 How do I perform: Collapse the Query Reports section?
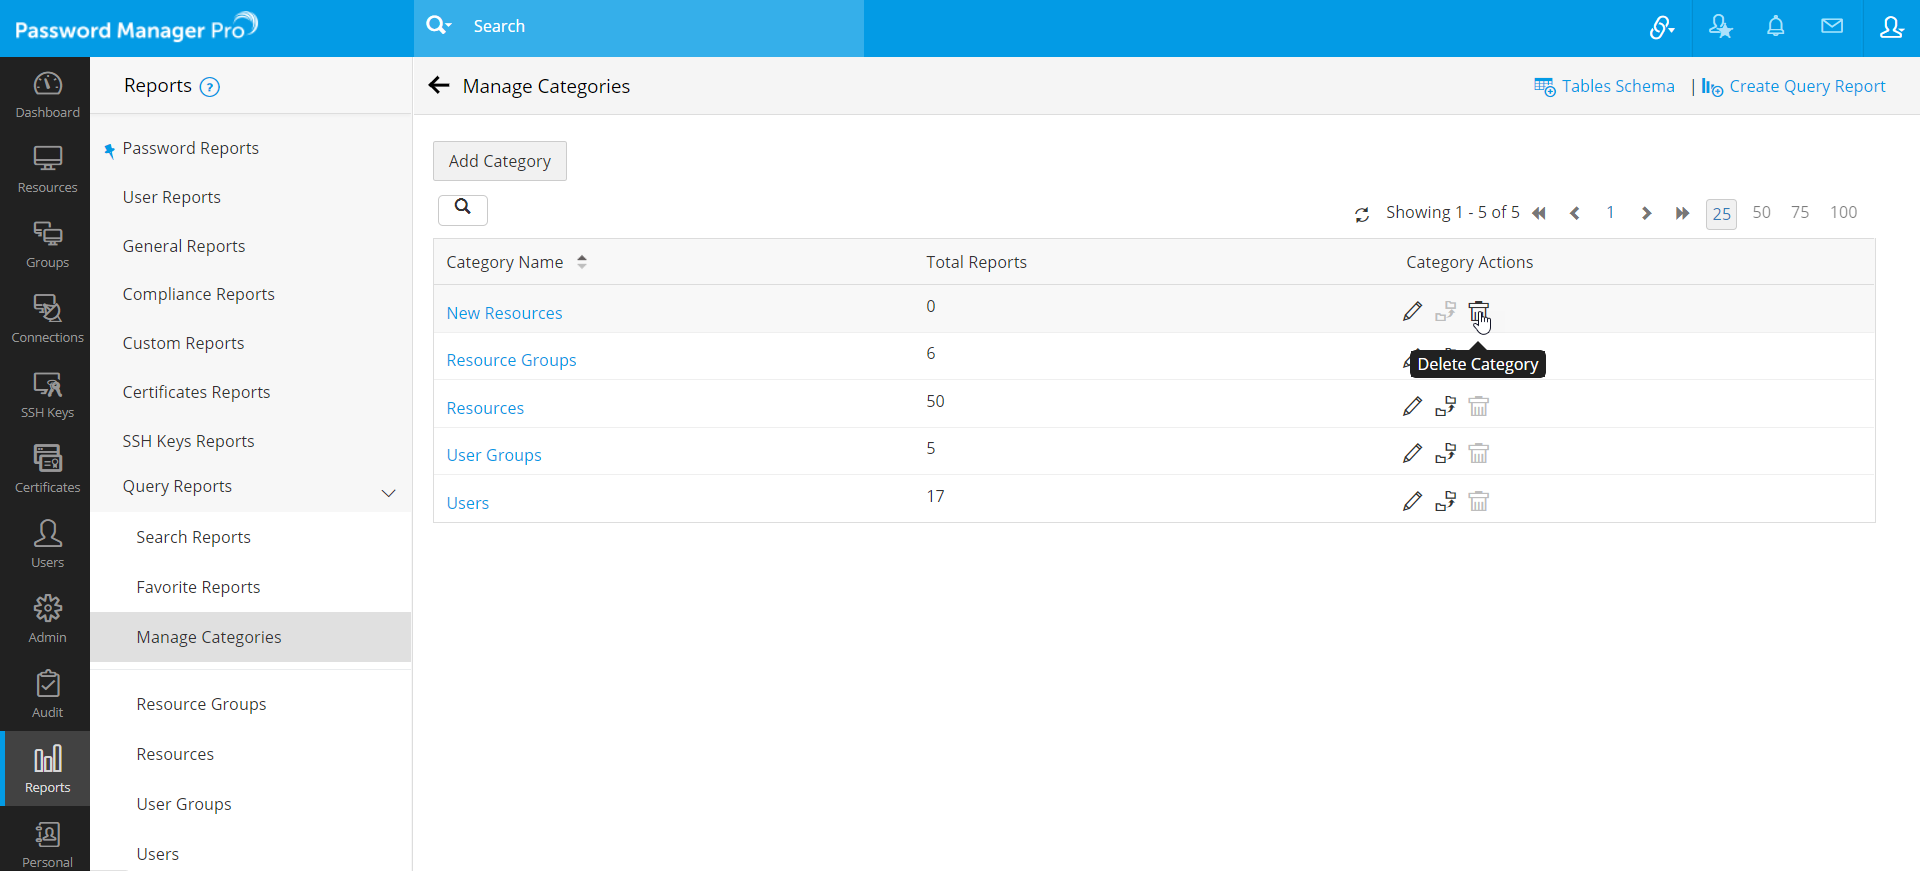click(388, 493)
